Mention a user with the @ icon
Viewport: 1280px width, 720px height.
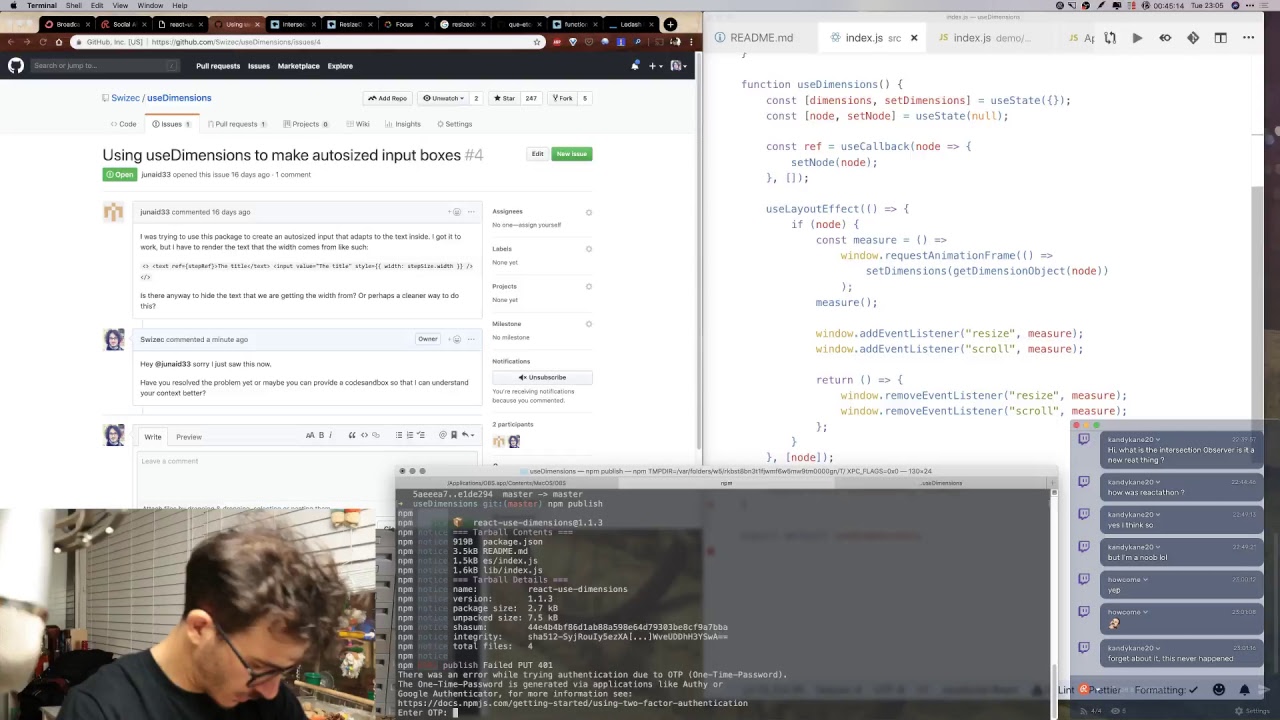tap(442, 435)
